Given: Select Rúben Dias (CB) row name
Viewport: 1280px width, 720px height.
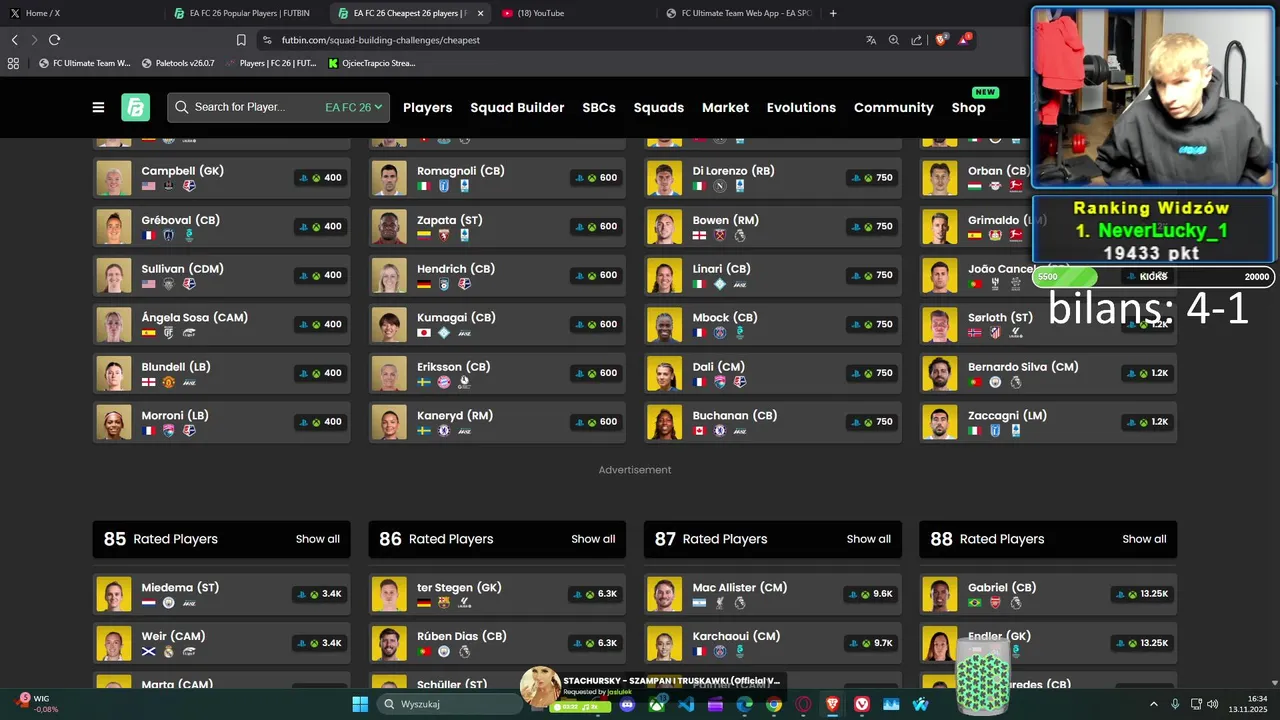Looking at the screenshot, I should point(462,636).
